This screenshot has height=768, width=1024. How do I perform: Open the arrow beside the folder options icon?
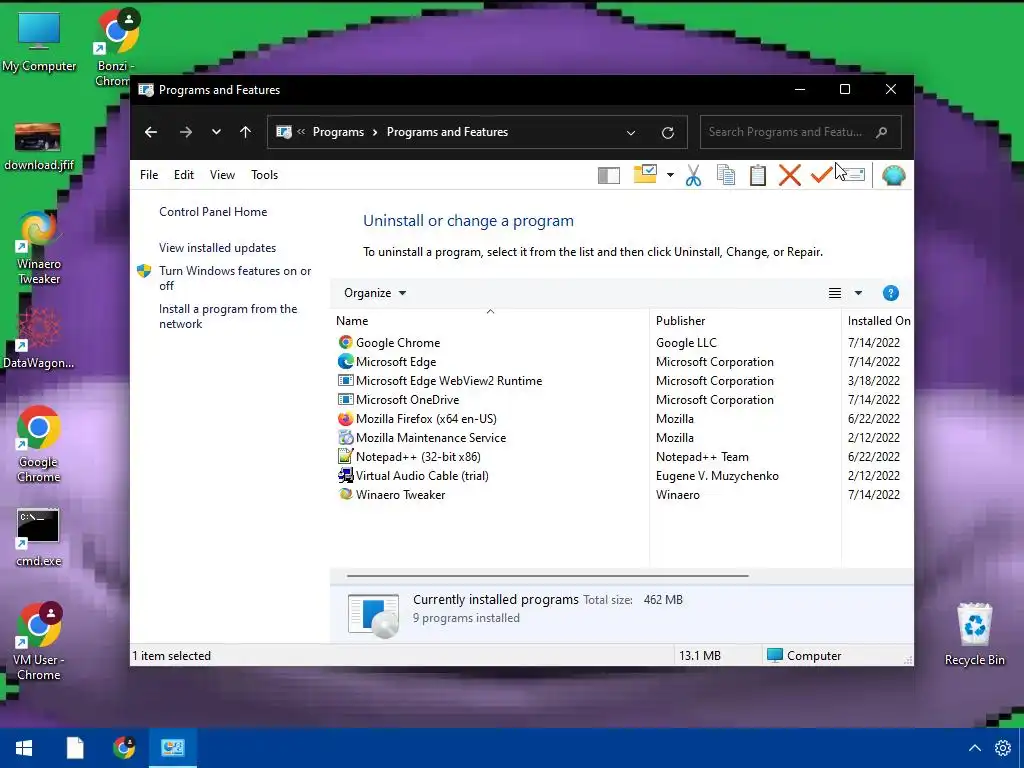[x=670, y=175]
